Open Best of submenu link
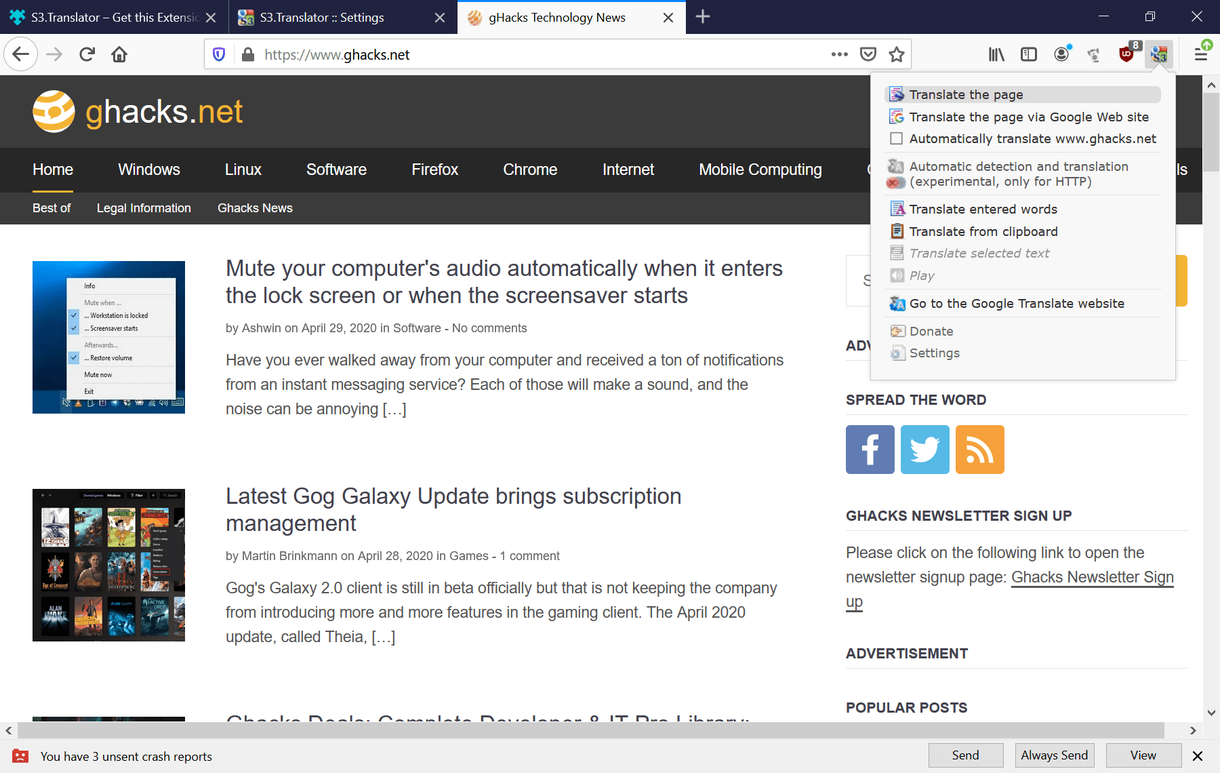Screen dimensions: 1220x773 tap(52, 208)
